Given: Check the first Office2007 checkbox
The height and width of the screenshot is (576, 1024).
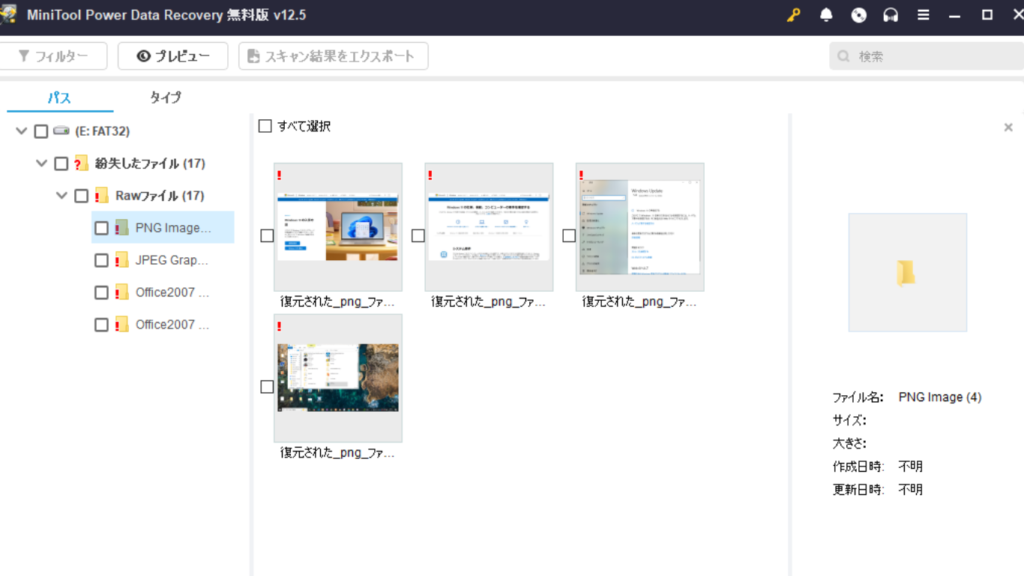Looking at the screenshot, I should (101, 293).
